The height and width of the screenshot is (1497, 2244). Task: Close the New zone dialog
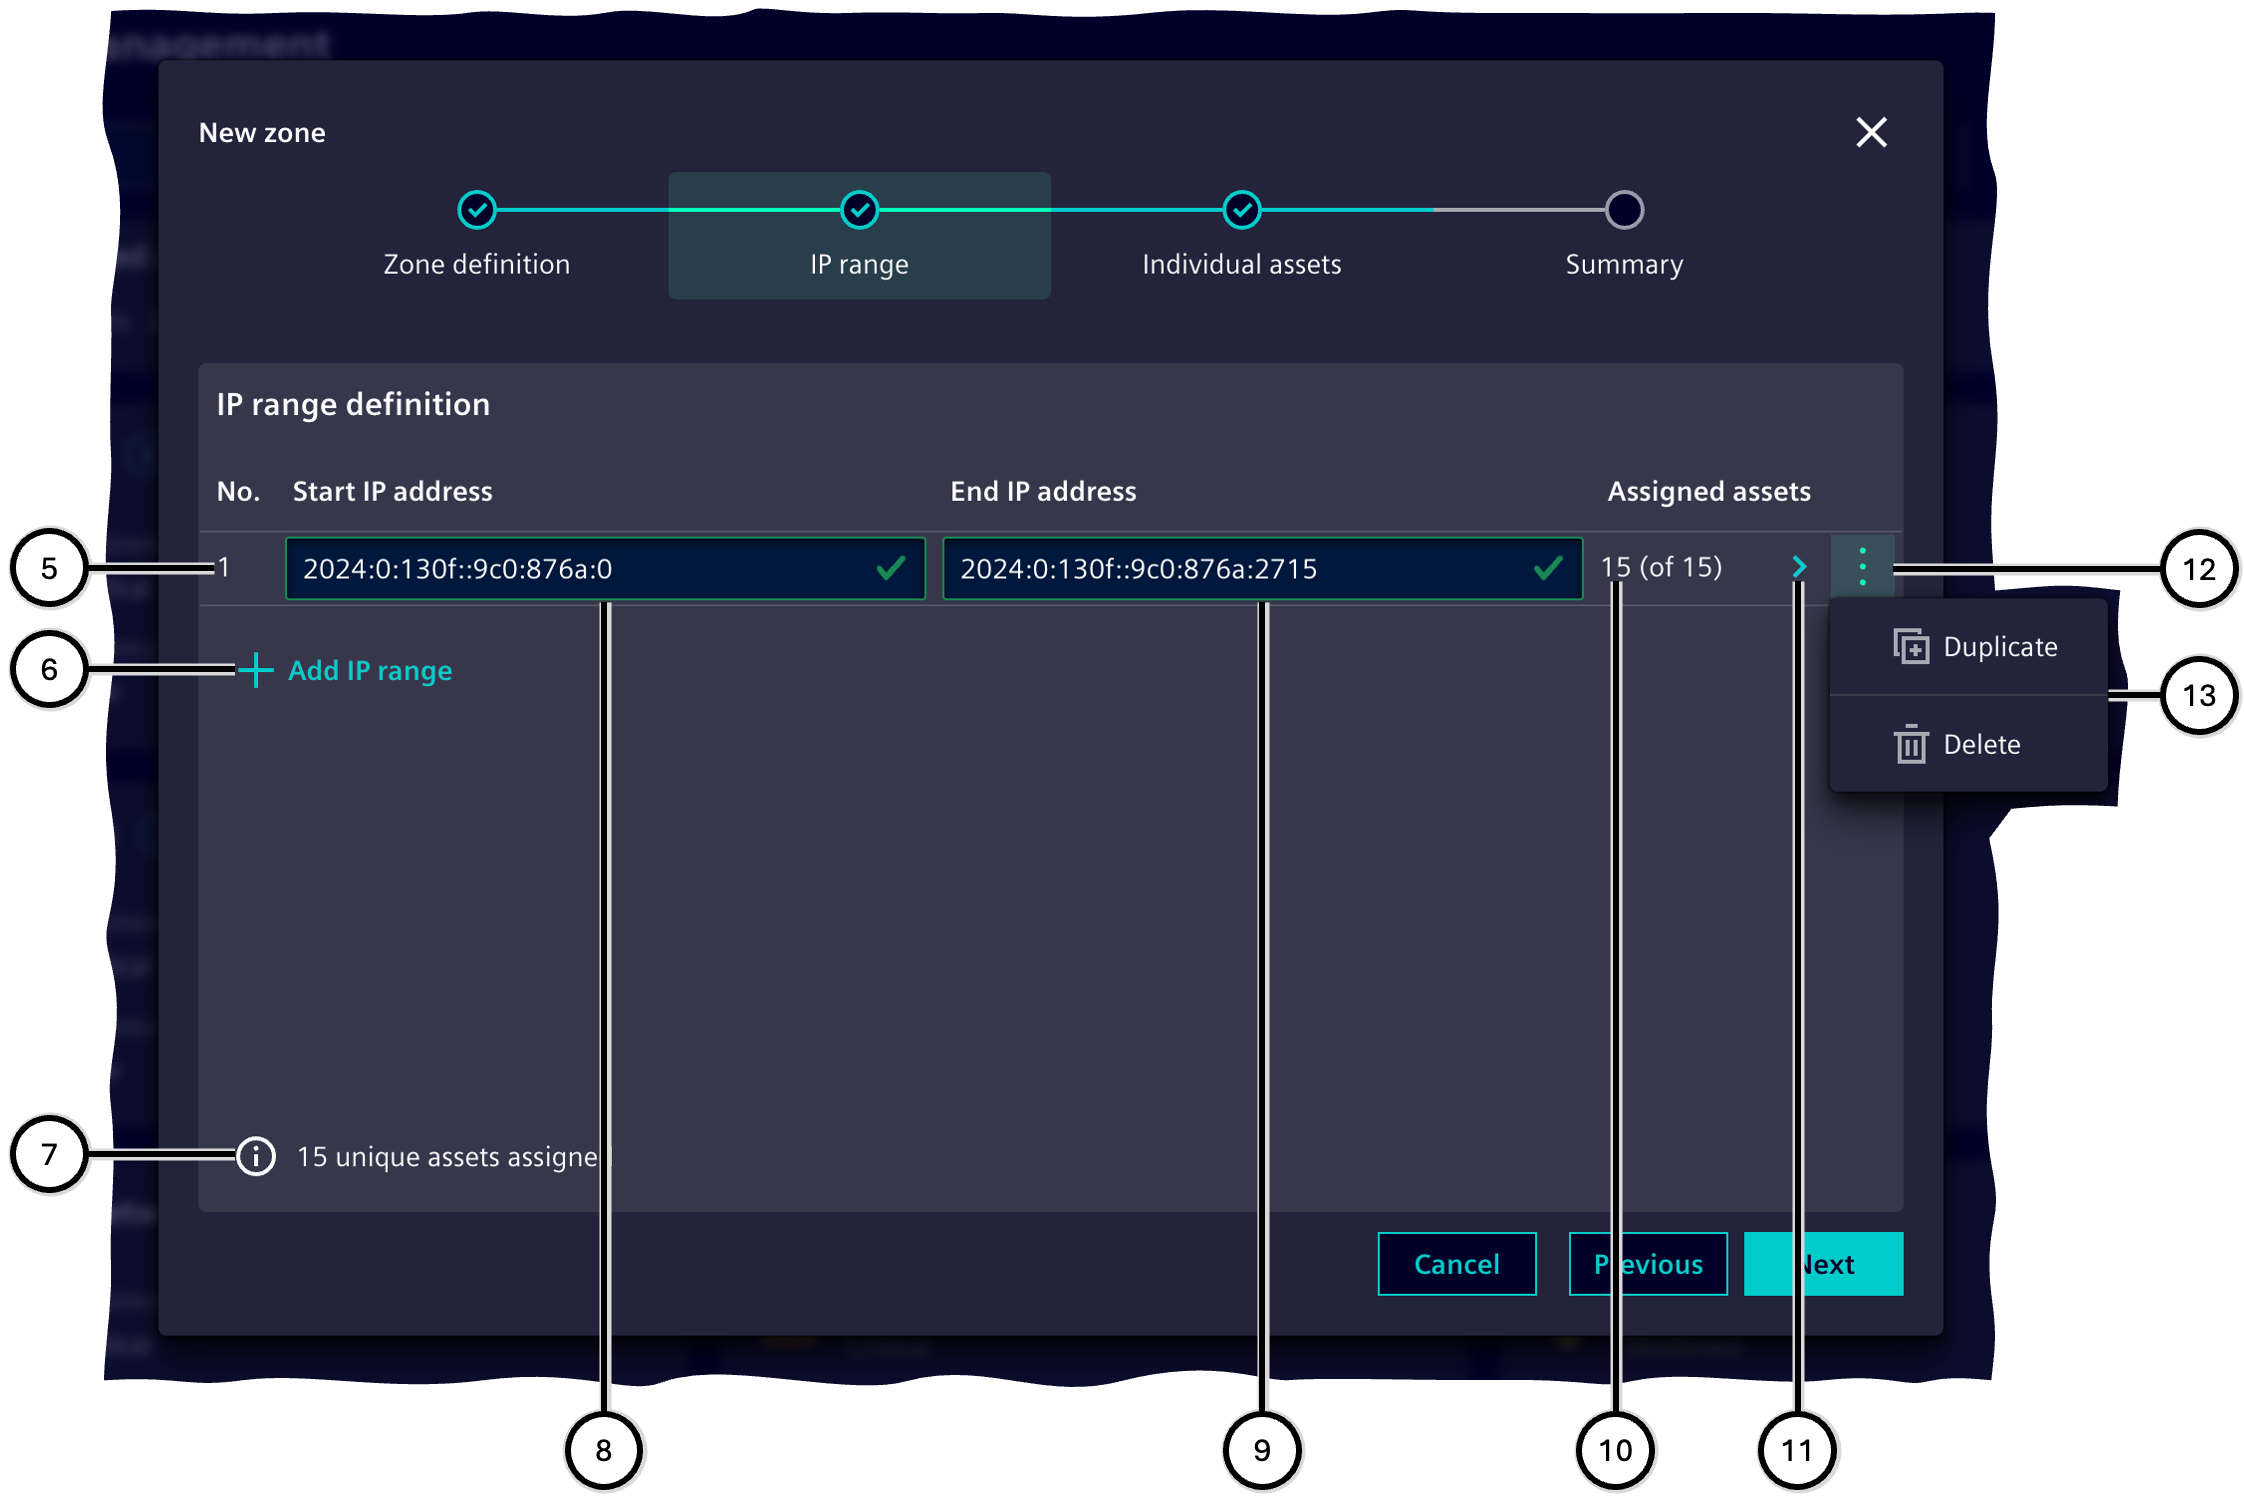(x=1871, y=132)
